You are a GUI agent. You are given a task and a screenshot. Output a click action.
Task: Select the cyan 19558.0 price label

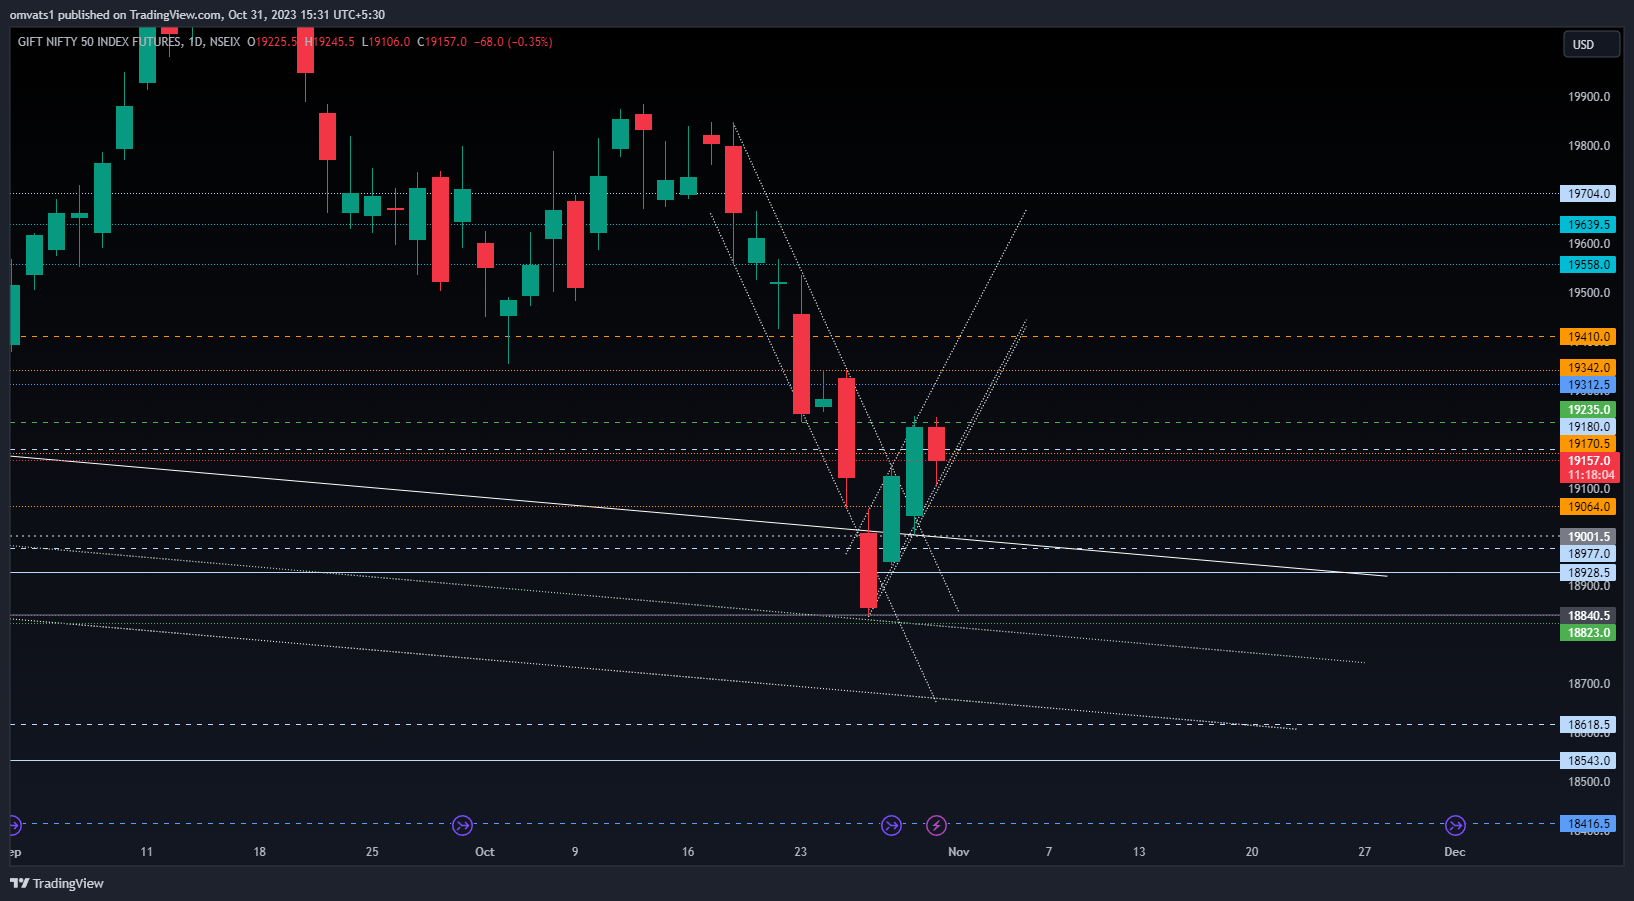coord(1588,265)
